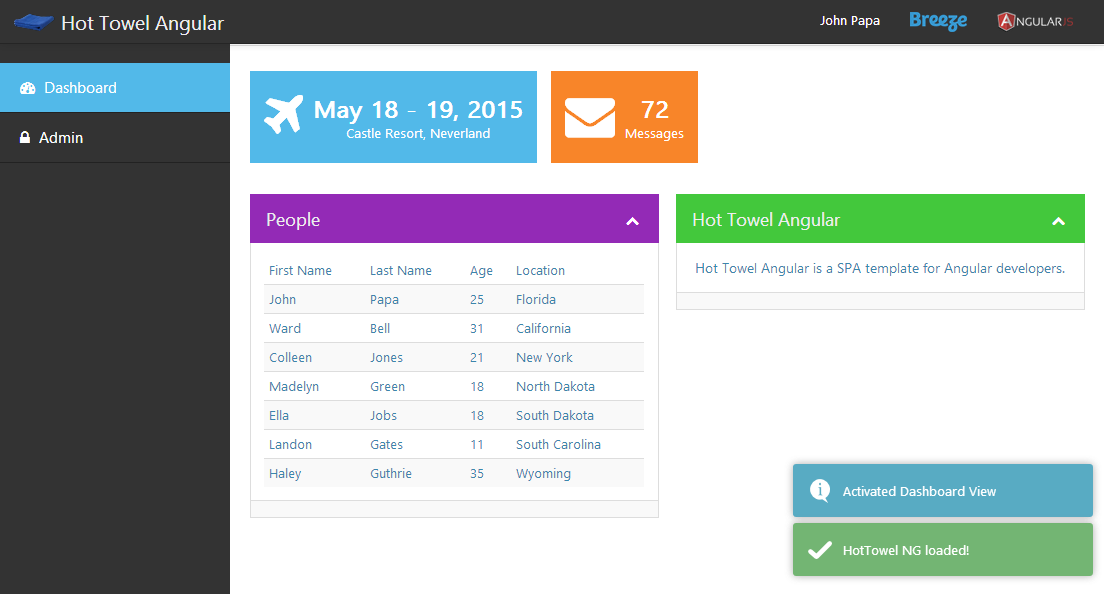Dismiss the HotTowel NG loaded toast

943,550
